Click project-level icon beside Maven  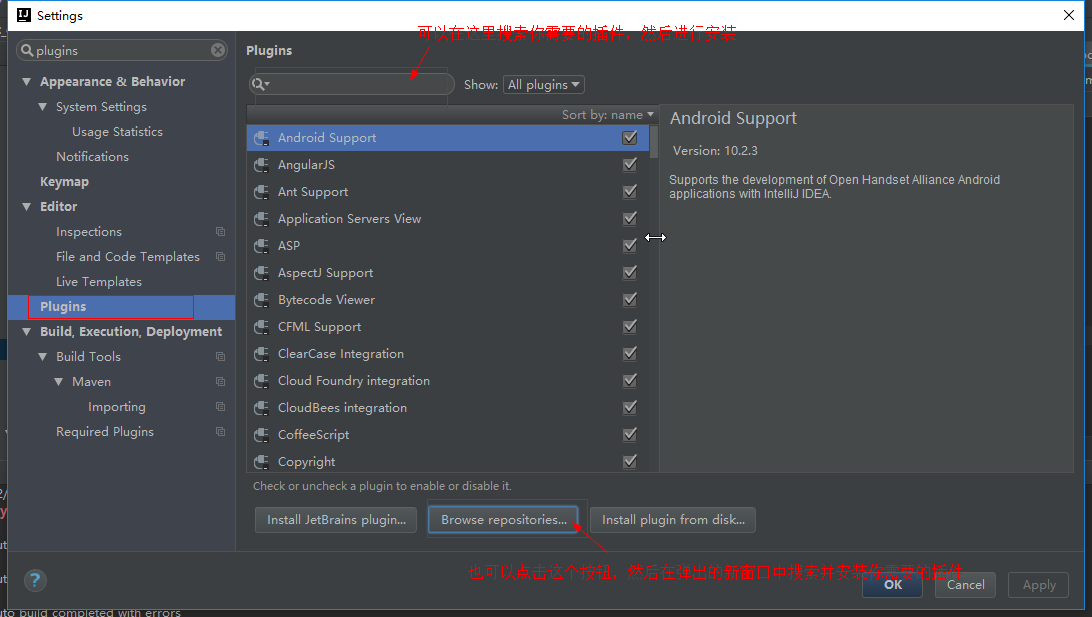(x=220, y=382)
